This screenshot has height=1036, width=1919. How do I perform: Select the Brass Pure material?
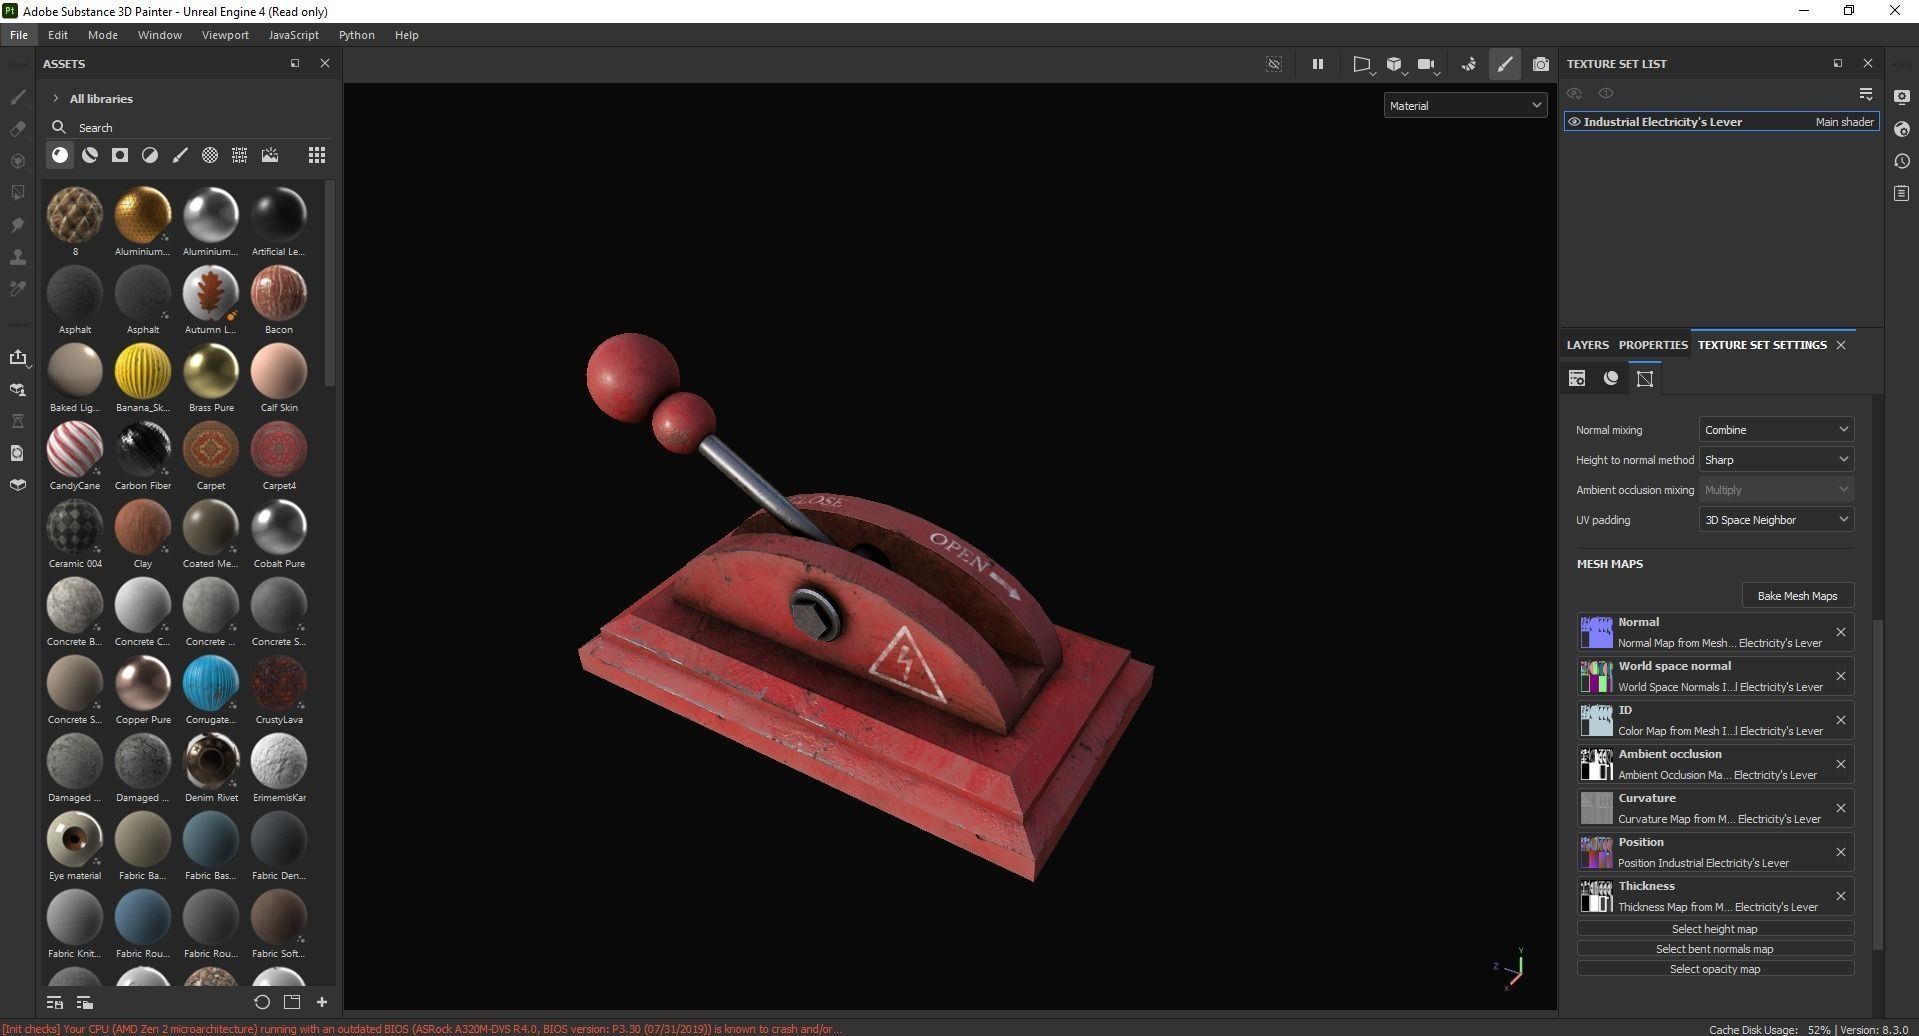(x=211, y=378)
